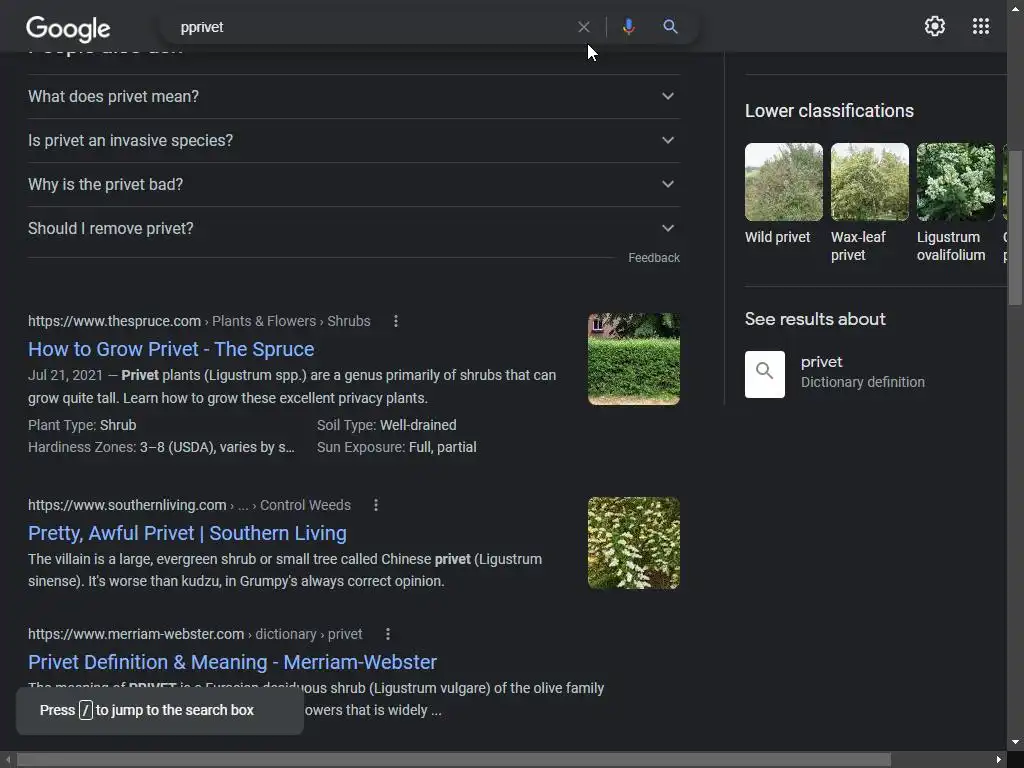Click the privet dictionary search icon
The width and height of the screenshot is (1024, 768).
click(x=765, y=374)
